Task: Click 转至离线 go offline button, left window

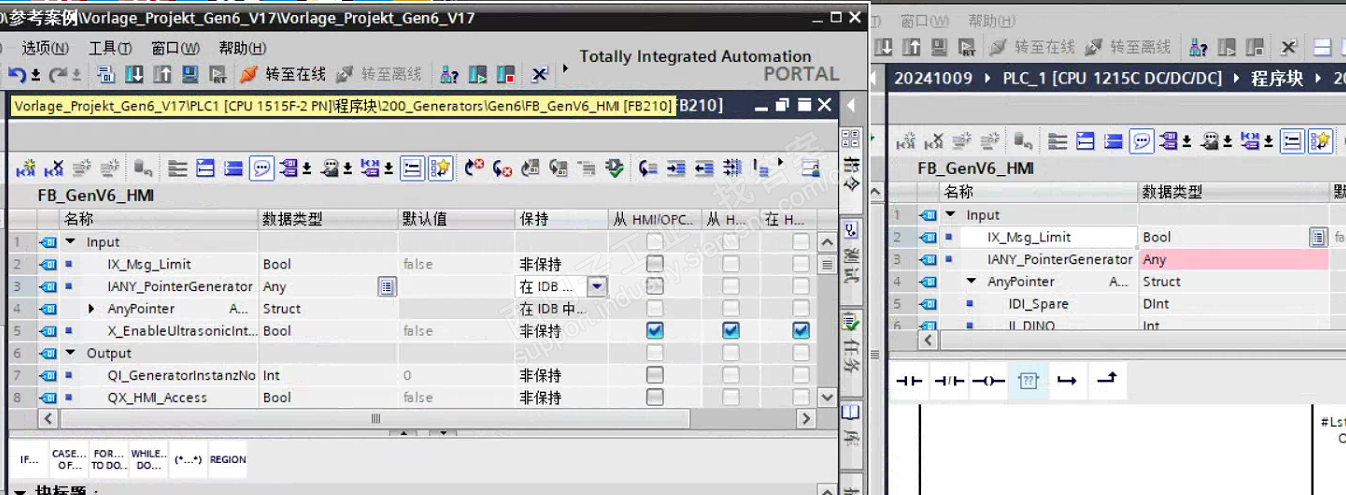Action: pos(379,74)
